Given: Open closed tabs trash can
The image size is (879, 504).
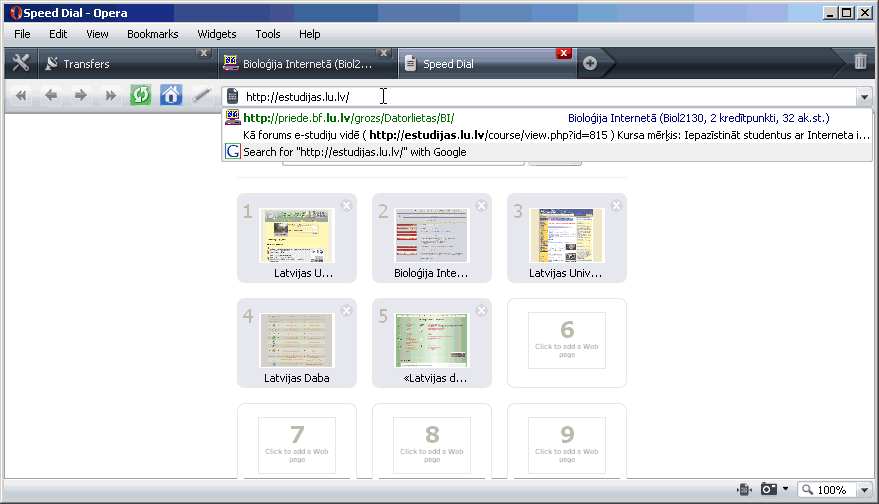Looking at the screenshot, I should pyautogui.click(x=861, y=61).
